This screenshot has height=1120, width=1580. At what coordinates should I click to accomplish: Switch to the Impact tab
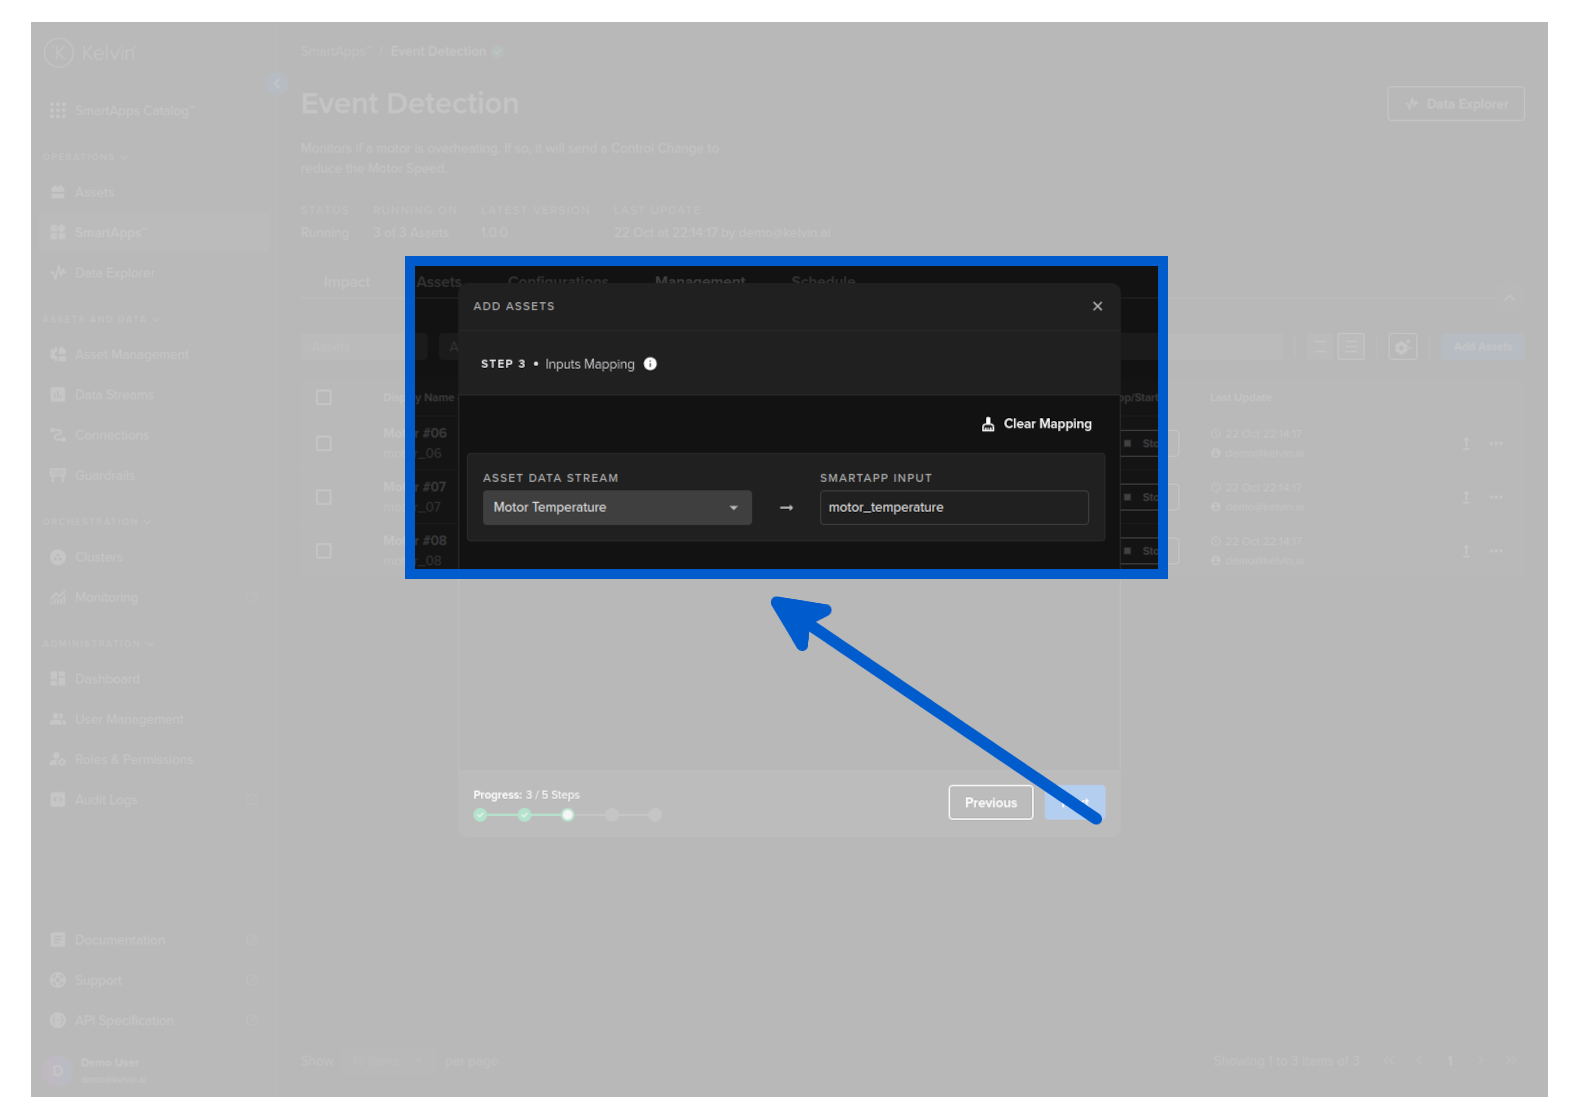coord(346,283)
